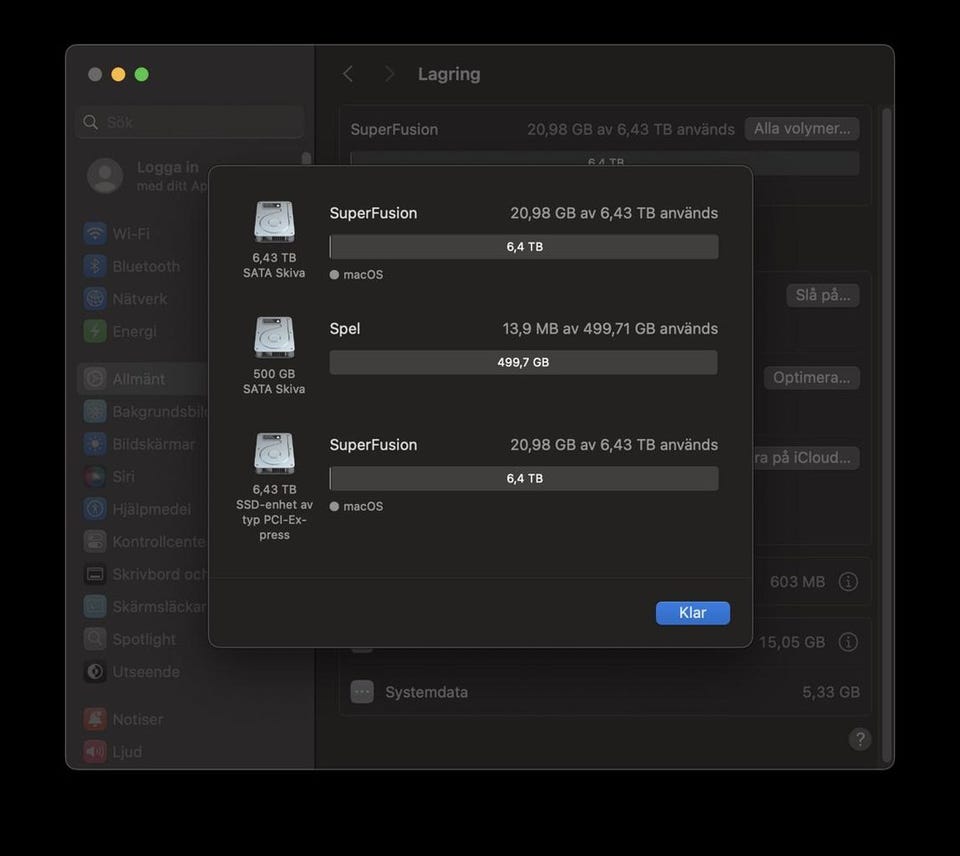Show info for the 15,05 GB item
The width and height of the screenshot is (960, 856).
click(848, 642)
